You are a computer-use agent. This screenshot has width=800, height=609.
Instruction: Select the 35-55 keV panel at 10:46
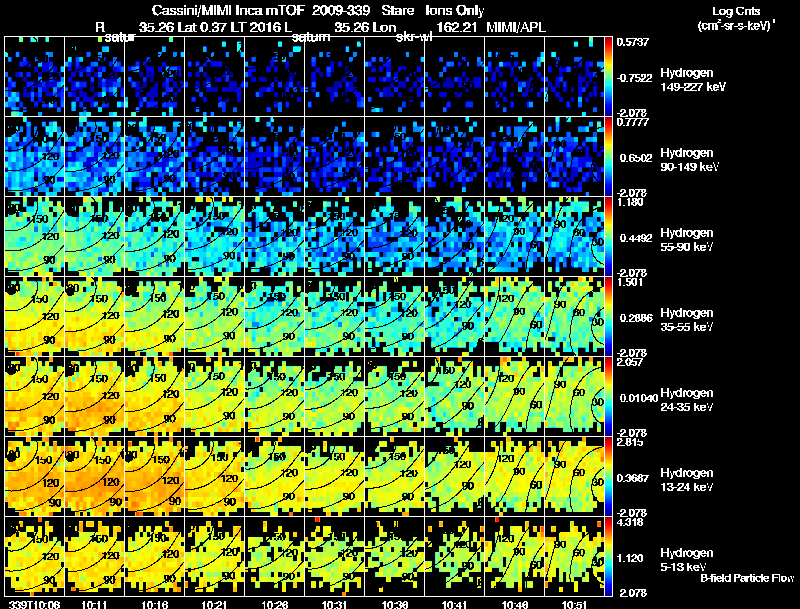pyautogui.click(x=514, y=316)
